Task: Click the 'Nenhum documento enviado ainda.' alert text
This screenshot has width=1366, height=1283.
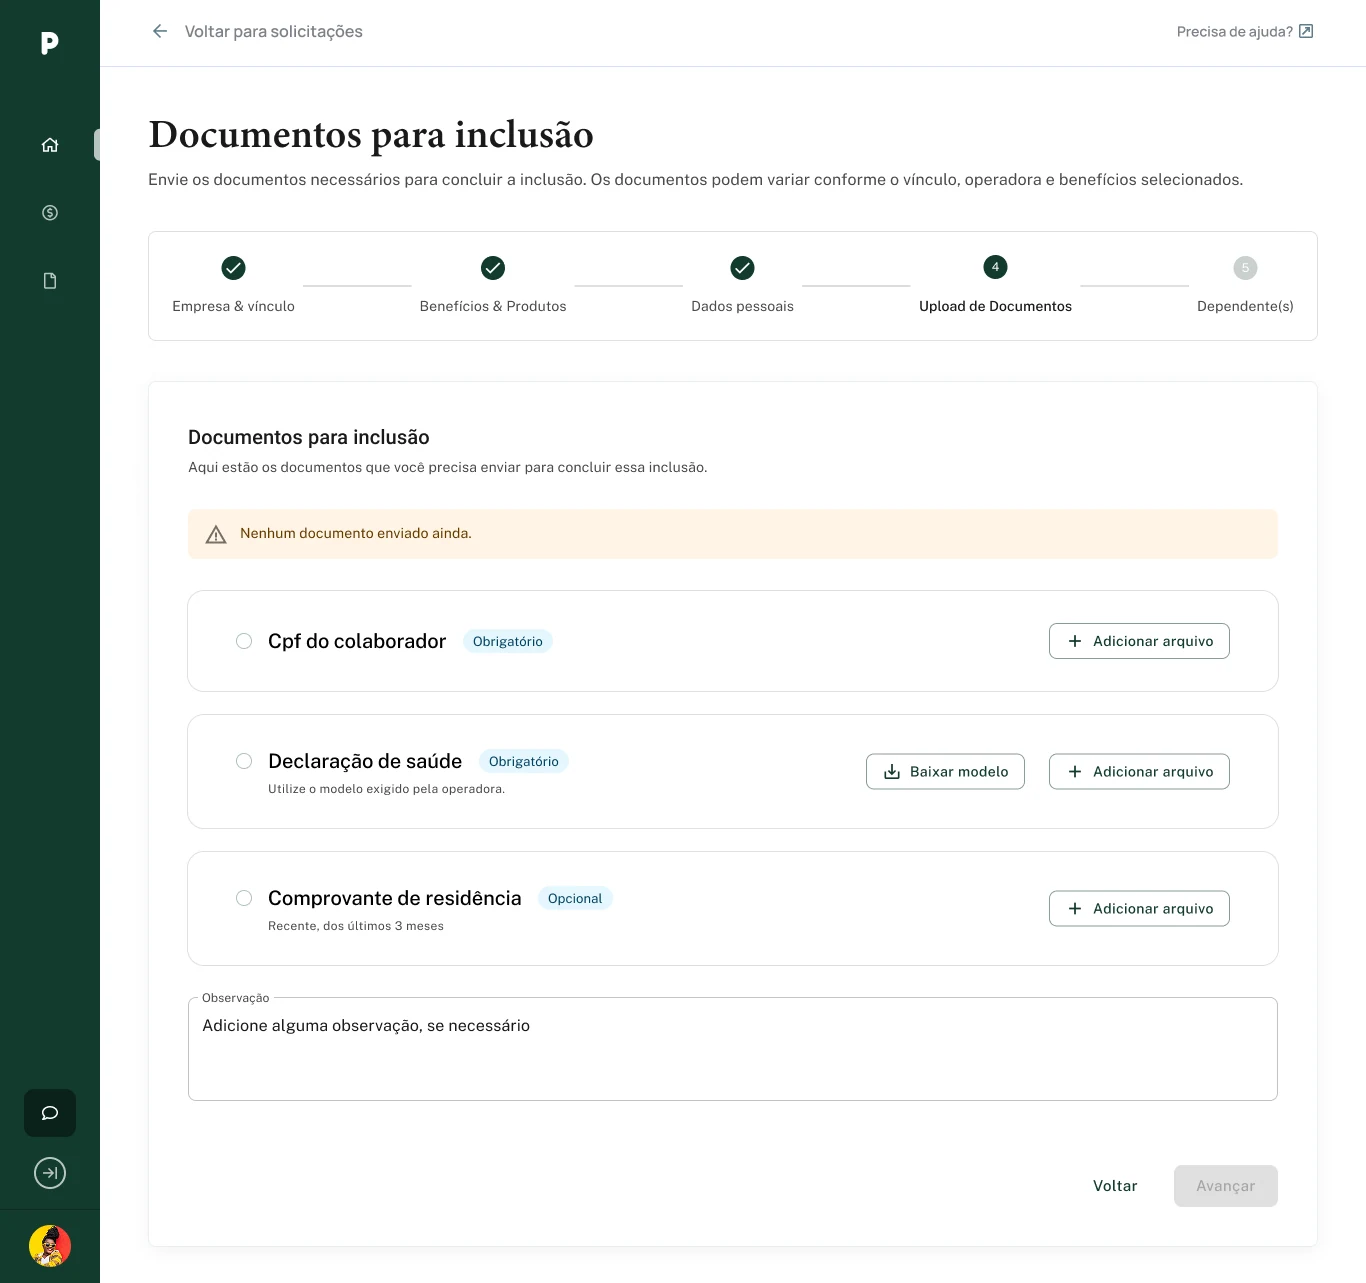Action: tap(356, 534)
